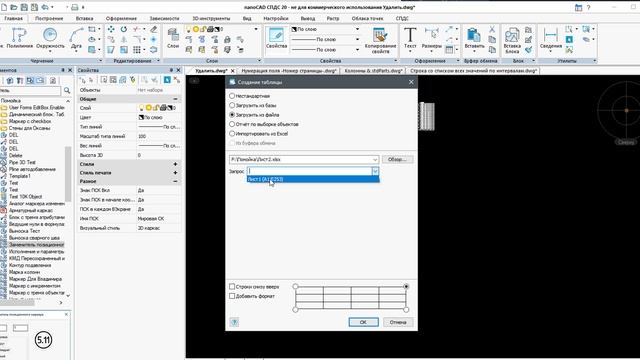Collapse the Разное properties section
Viewport: 640px width, 360px height.
(176, 181)
